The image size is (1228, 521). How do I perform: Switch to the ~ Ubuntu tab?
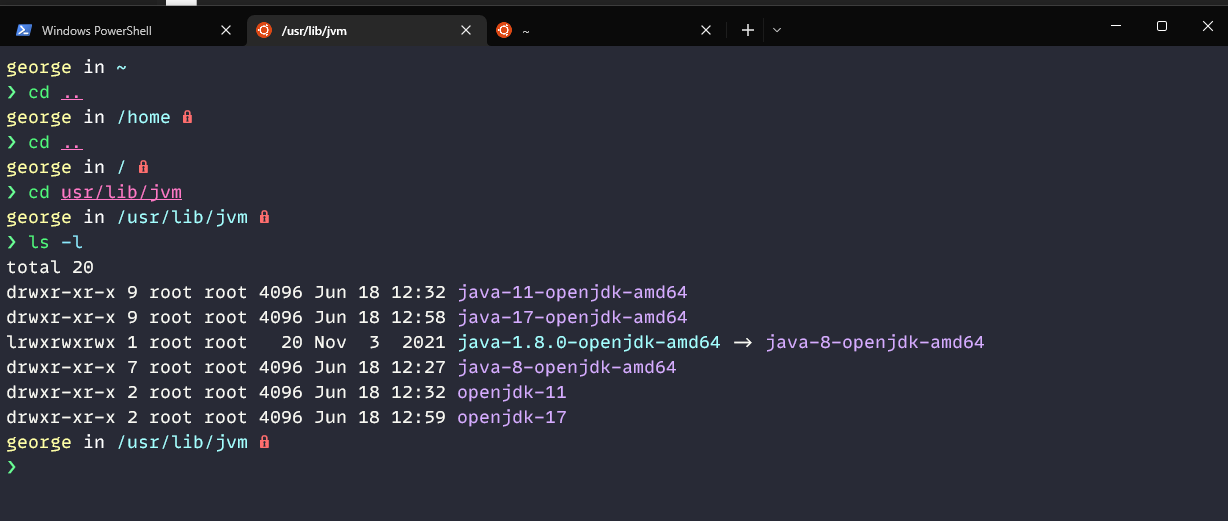[600, 30]
